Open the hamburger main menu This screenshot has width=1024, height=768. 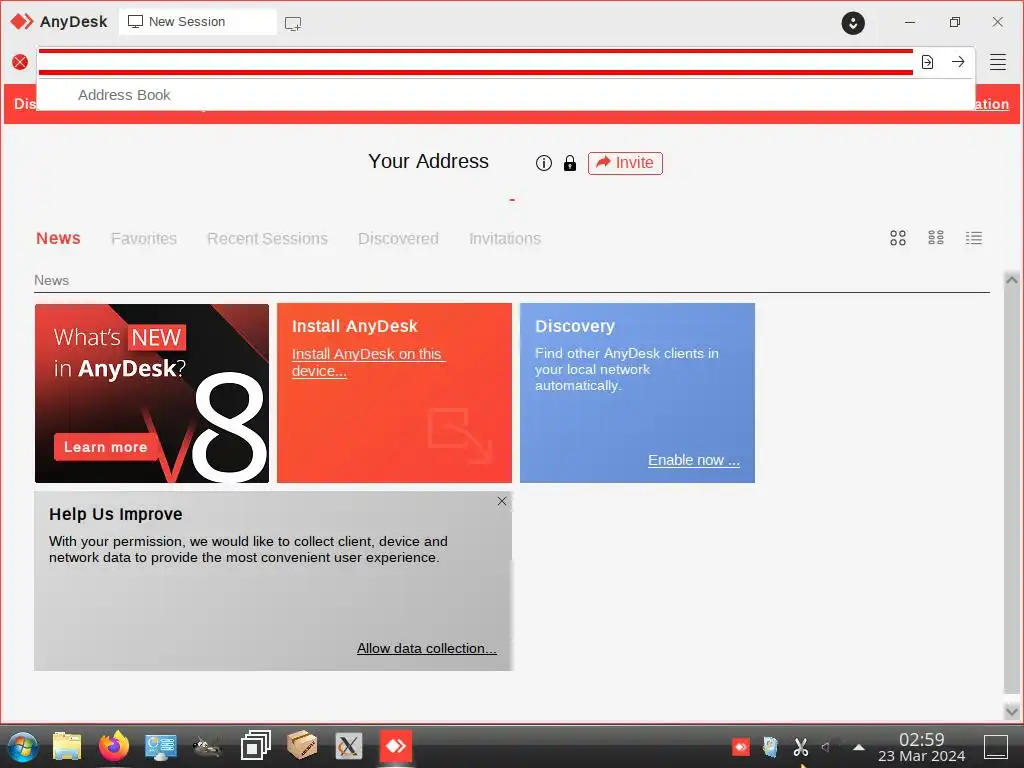pos(997,62)
